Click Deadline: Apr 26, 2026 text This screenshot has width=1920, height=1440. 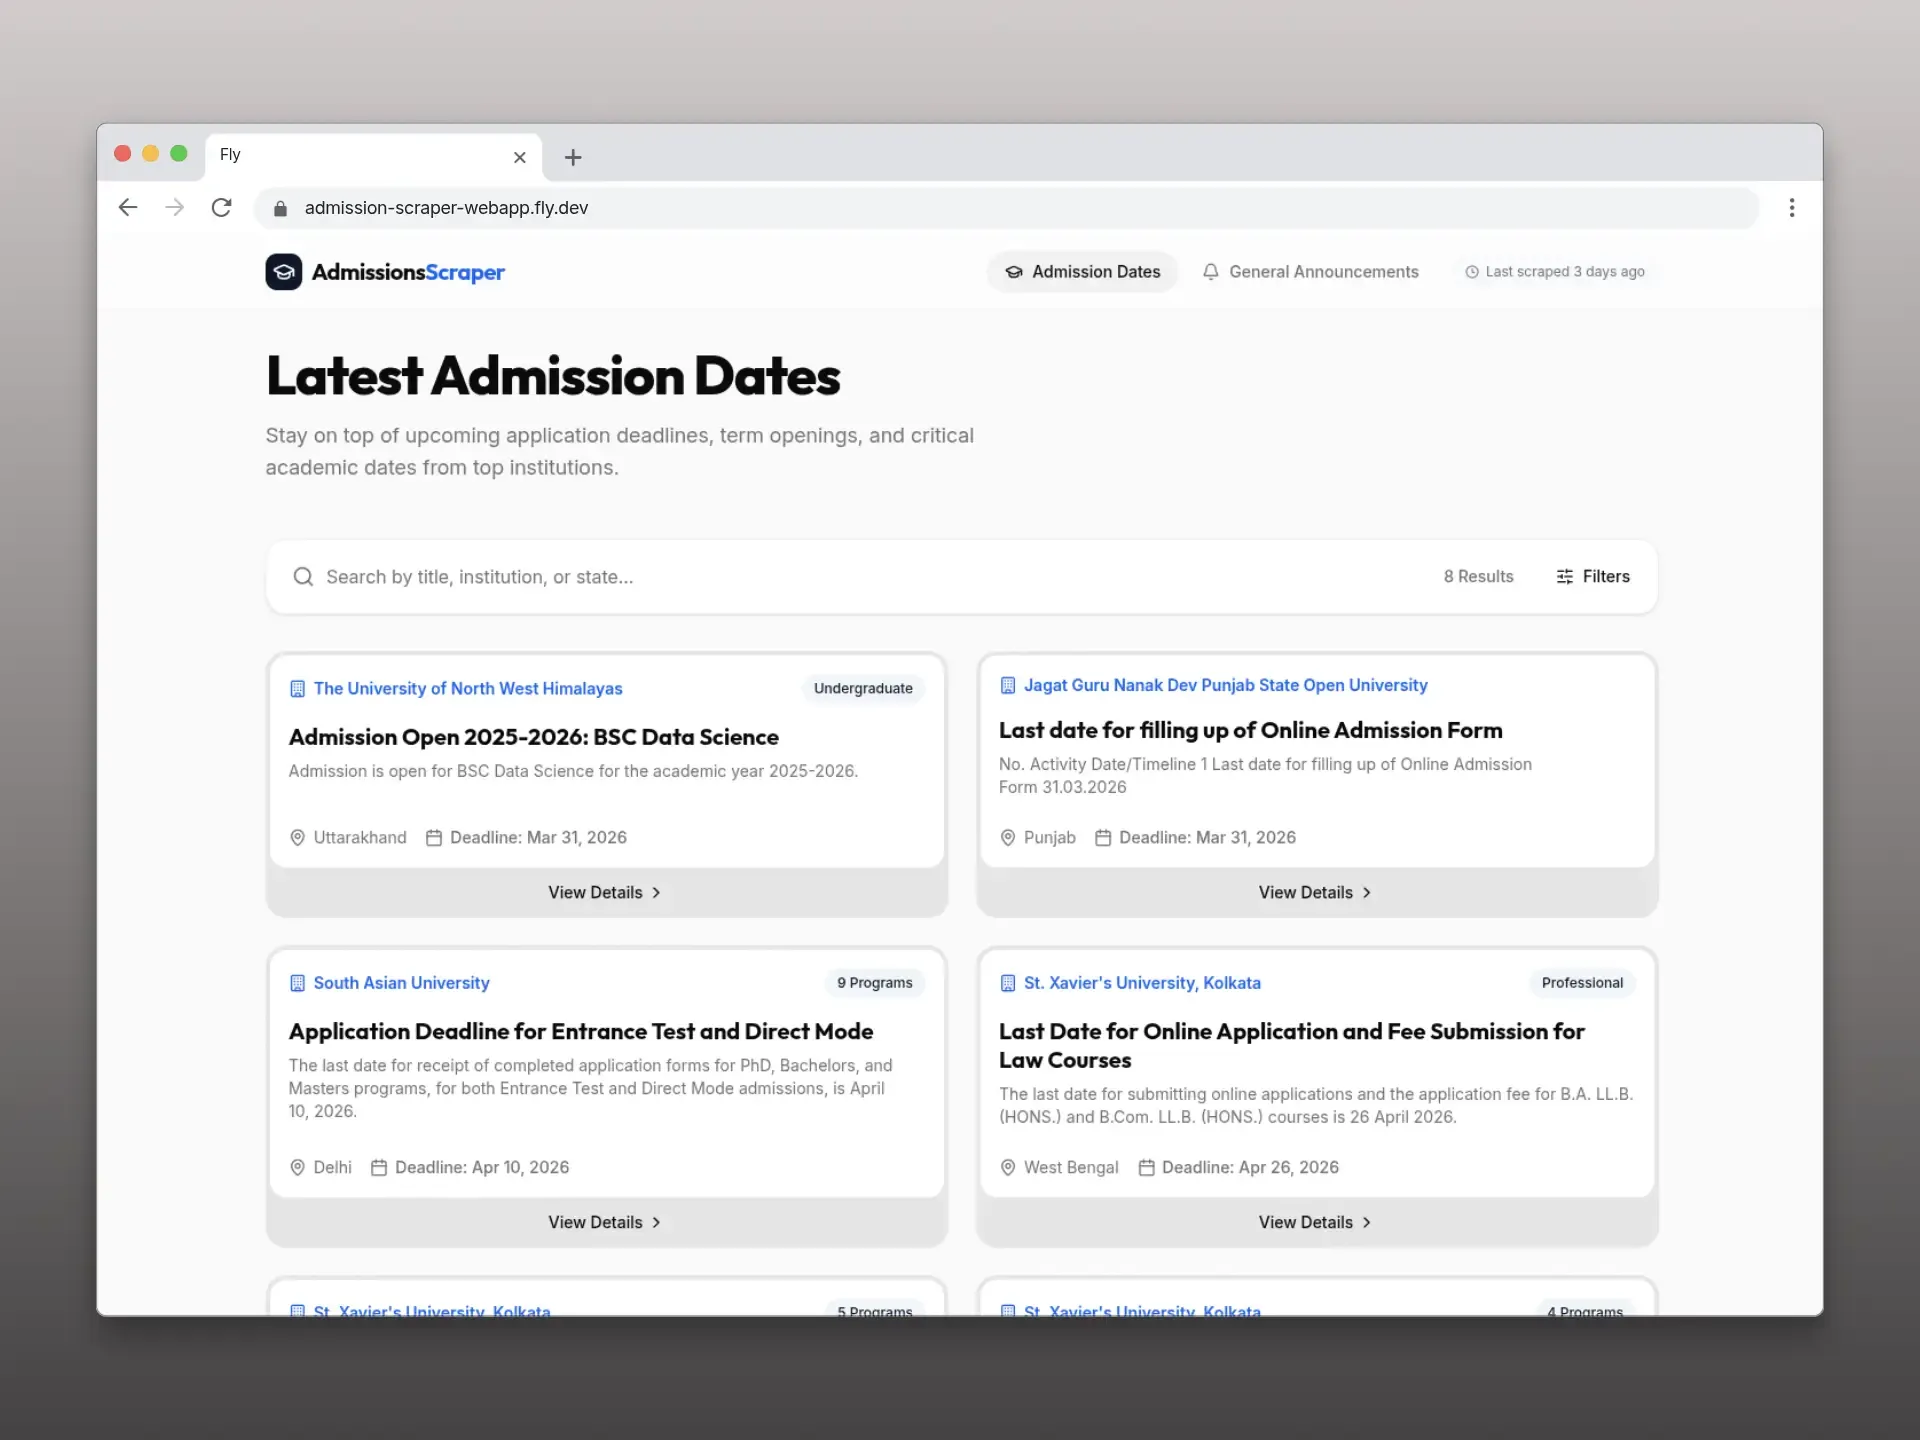1250,1168
